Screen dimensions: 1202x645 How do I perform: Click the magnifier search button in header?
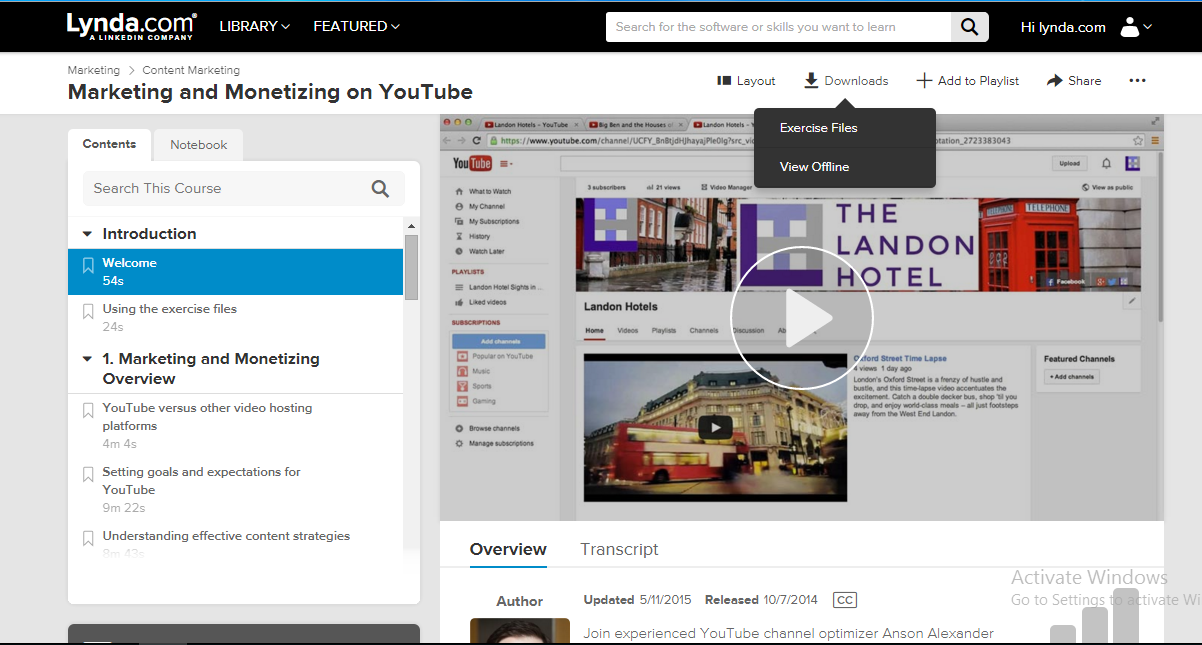969,27
